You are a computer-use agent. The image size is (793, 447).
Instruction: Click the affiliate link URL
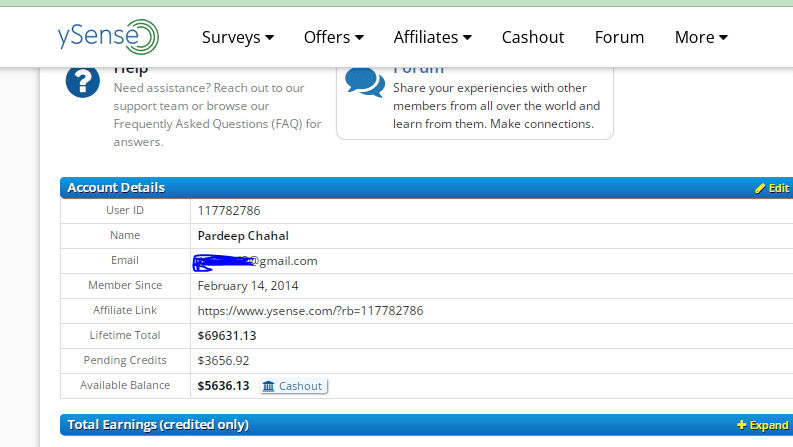click(x=311, y=311)
